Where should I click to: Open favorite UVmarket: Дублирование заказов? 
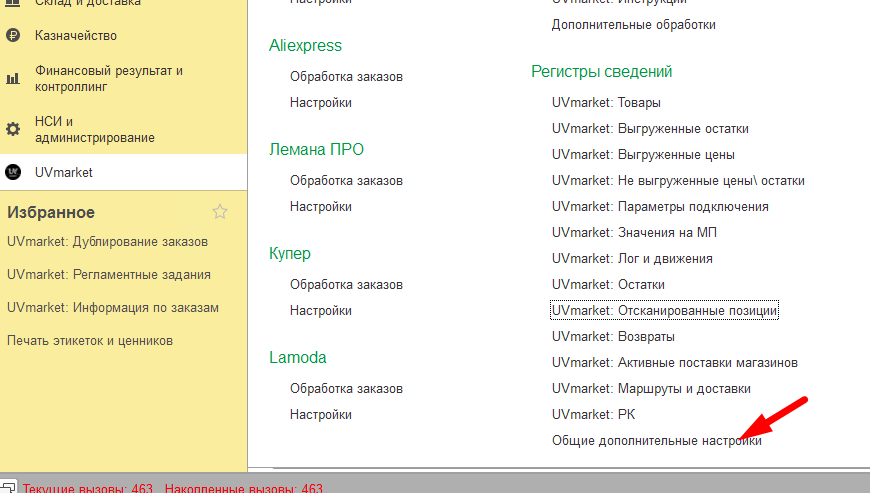coord(108,242)
